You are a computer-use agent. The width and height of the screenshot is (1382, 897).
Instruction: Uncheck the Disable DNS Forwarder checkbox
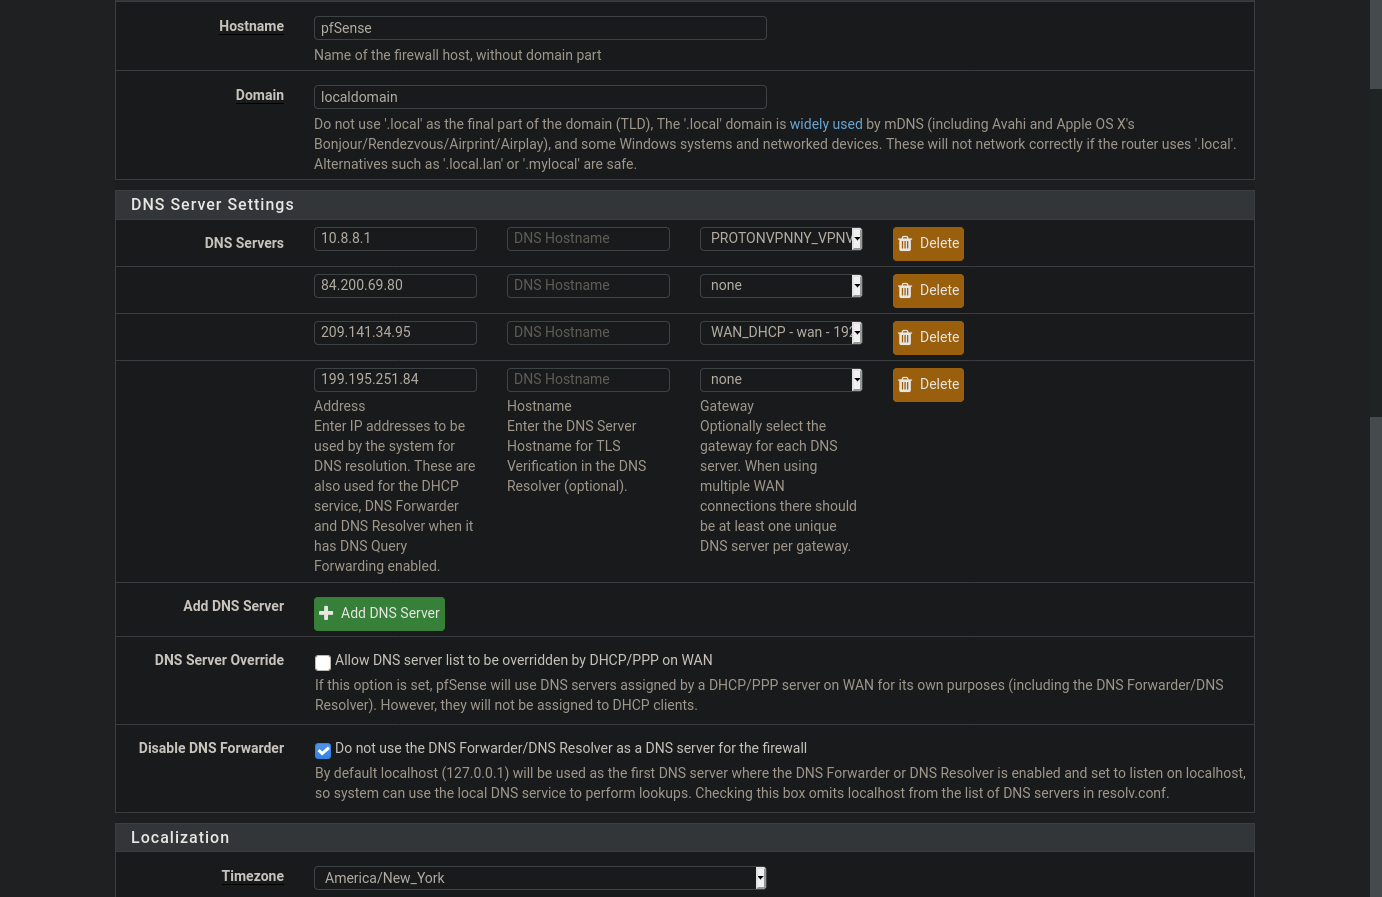pos(323,750)
